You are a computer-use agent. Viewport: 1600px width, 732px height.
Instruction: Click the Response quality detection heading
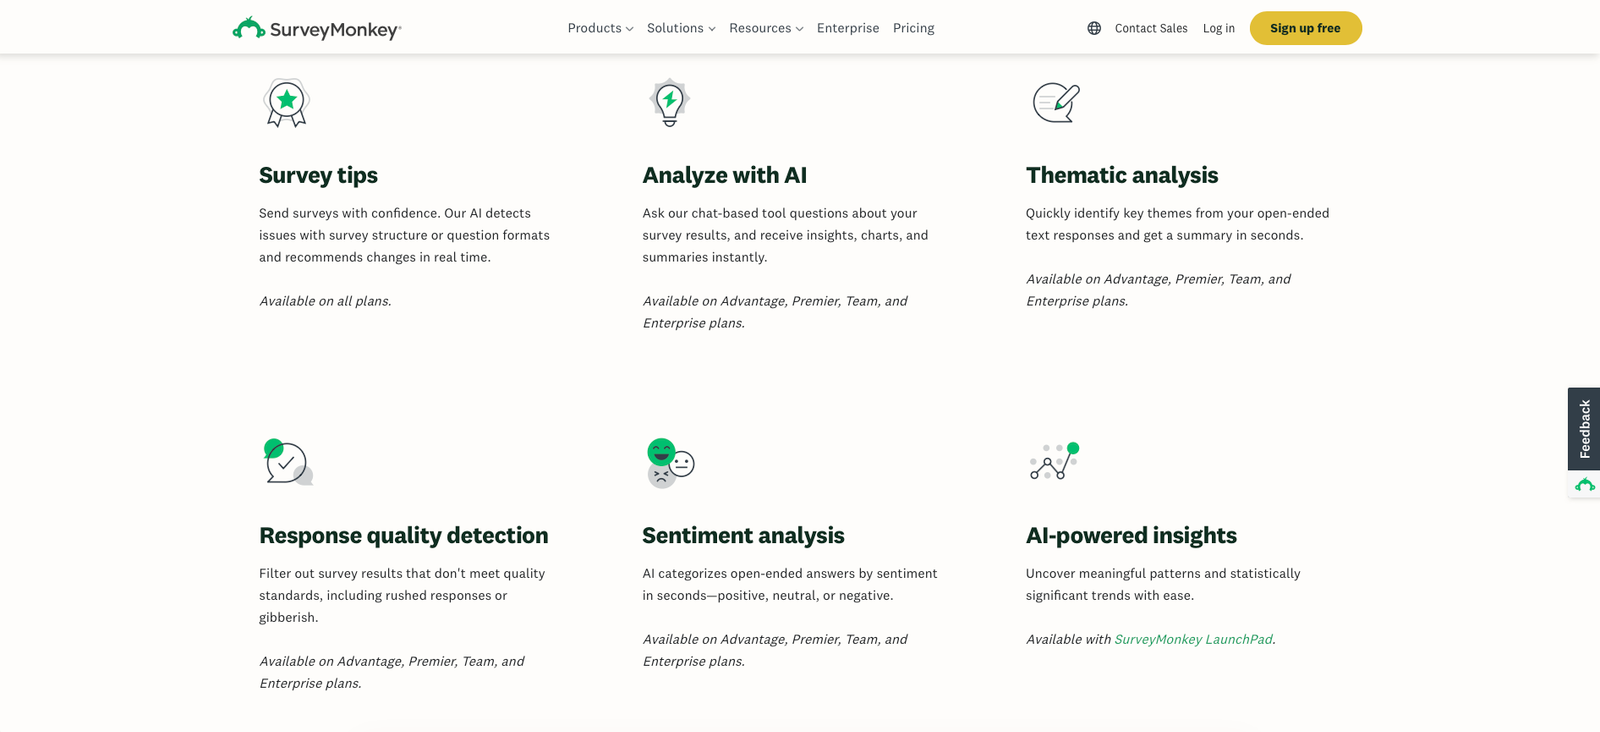tap(404, 535)
